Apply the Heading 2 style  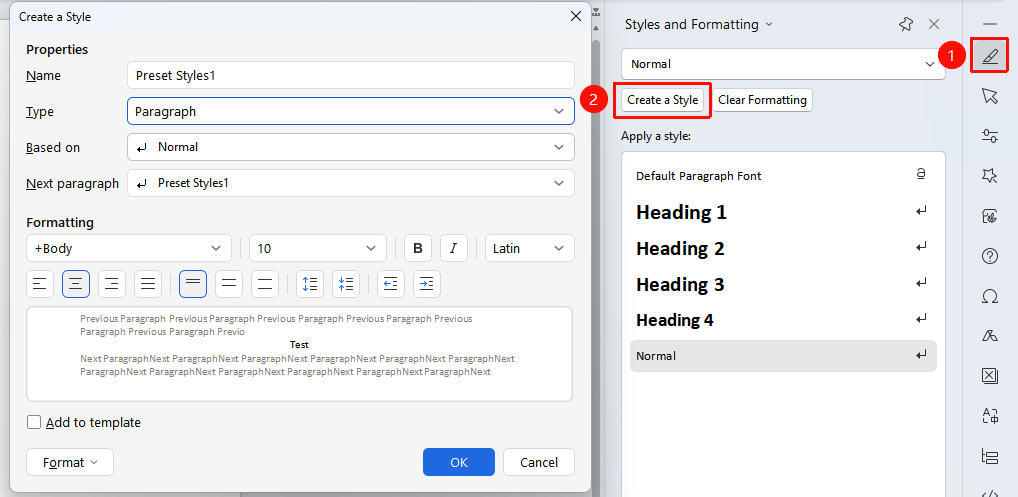tap(783, 248)
